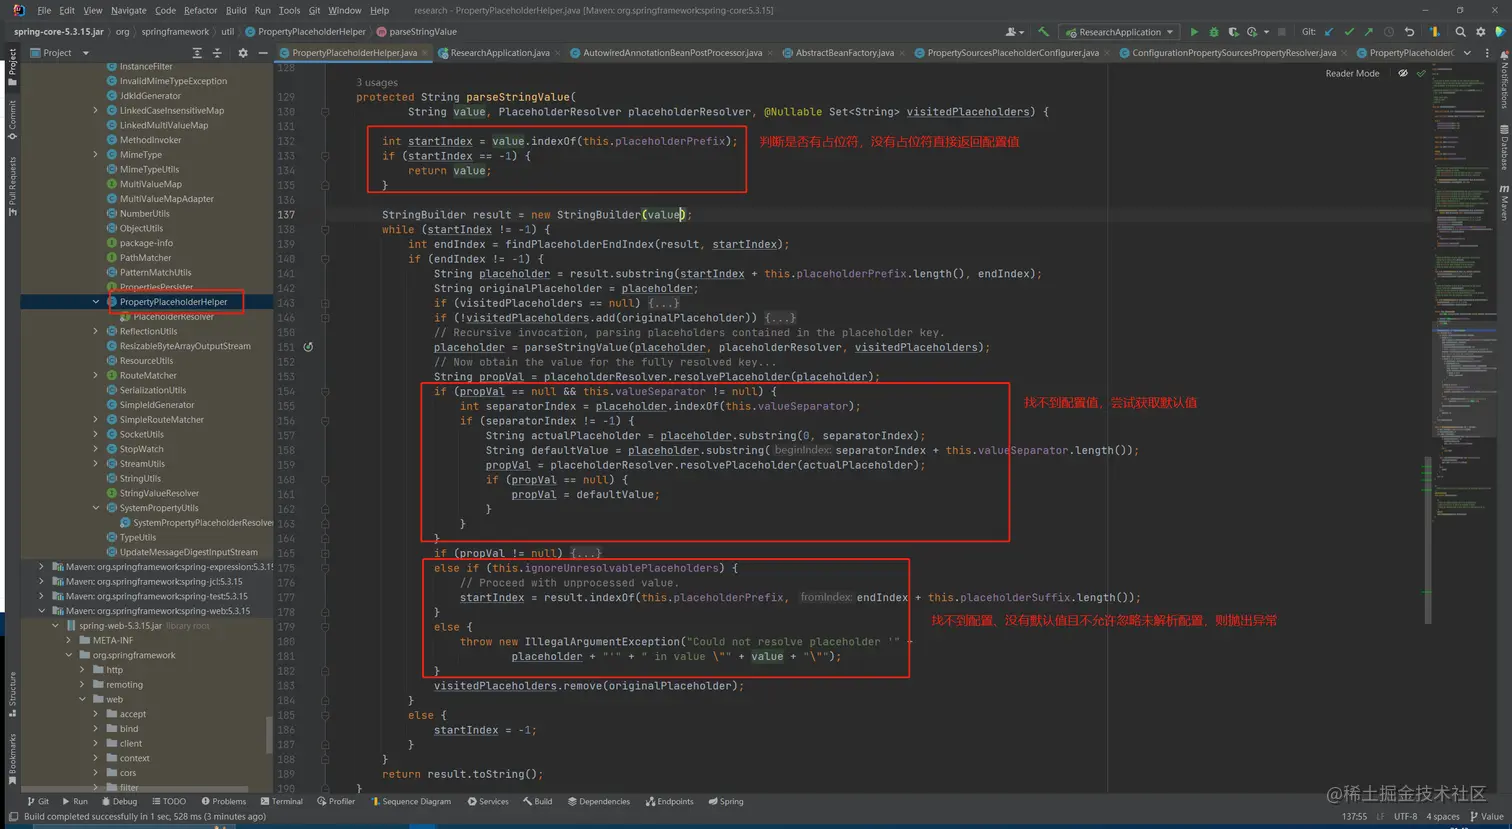The height and width of the screenshot is (829, 1512).
Task: Click the JetBrains account icon at toolbar end
Action: coord(1501,32)
